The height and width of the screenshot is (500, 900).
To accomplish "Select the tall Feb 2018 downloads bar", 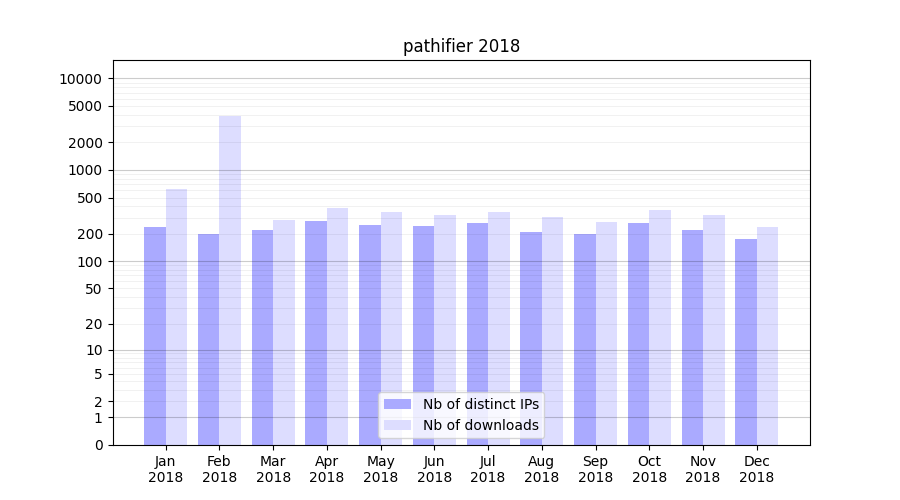I will pyautogui.click(x=230, y=280).
